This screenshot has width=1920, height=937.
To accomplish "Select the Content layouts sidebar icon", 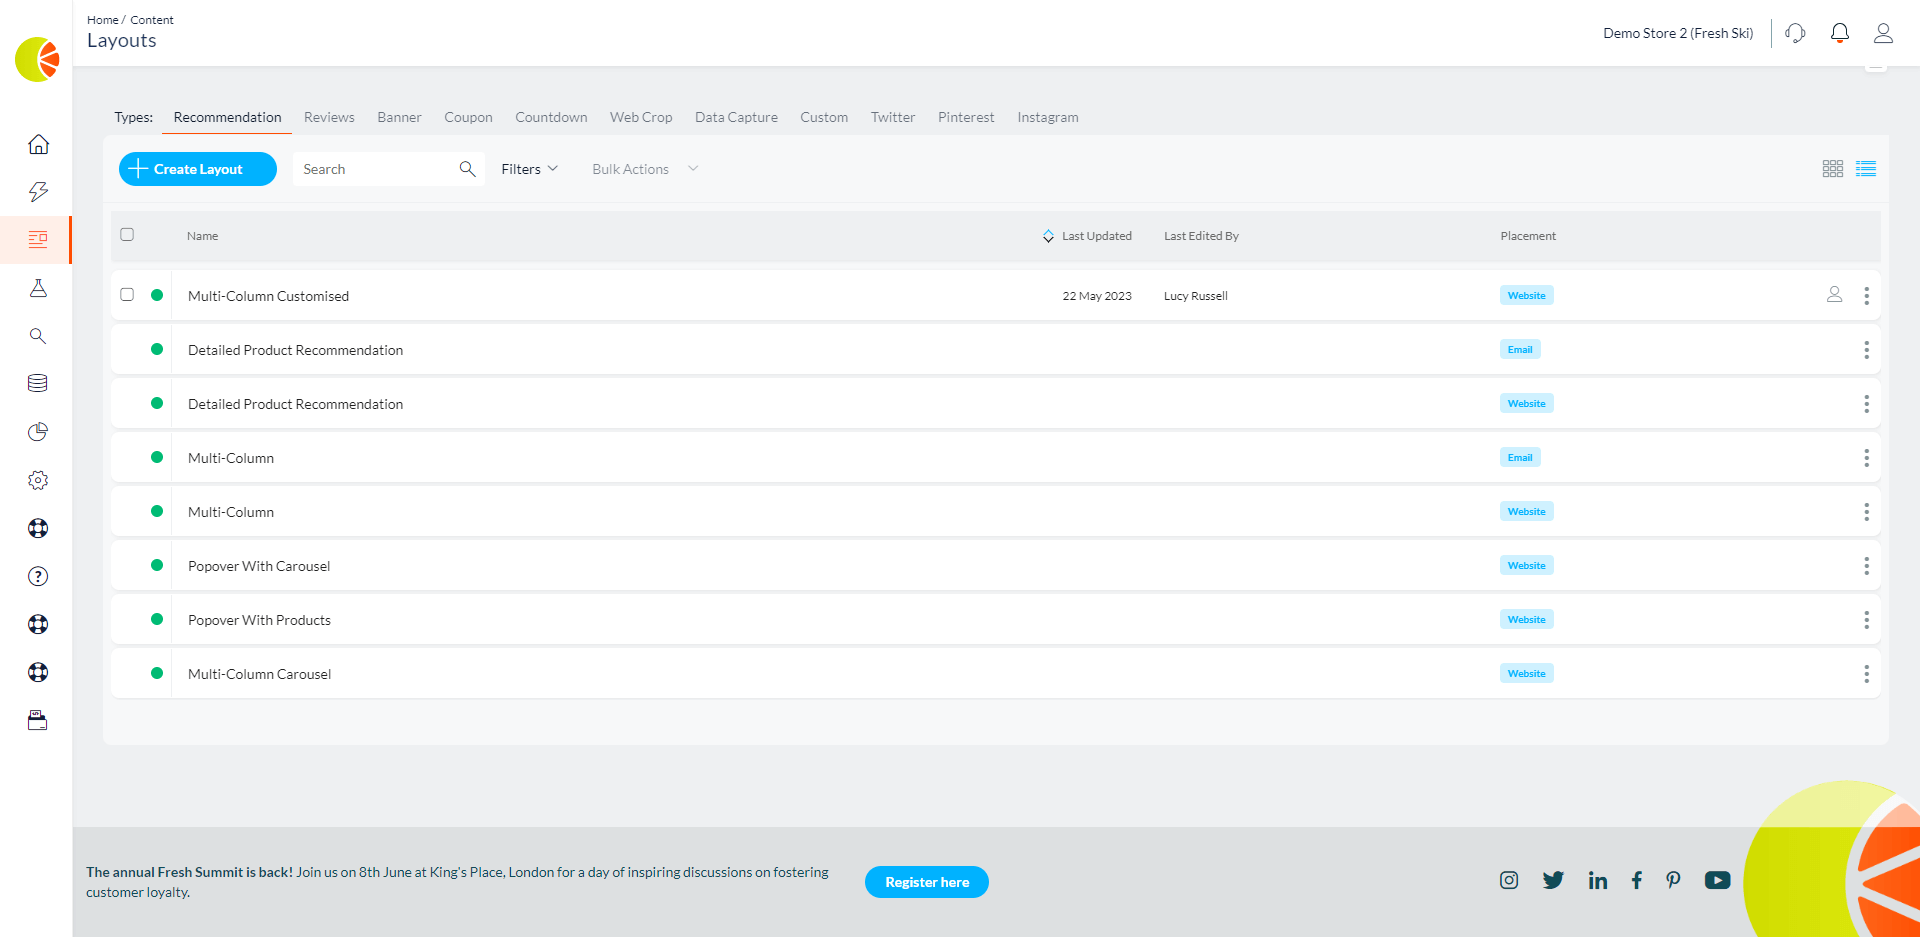I will [x=38, y=240].
